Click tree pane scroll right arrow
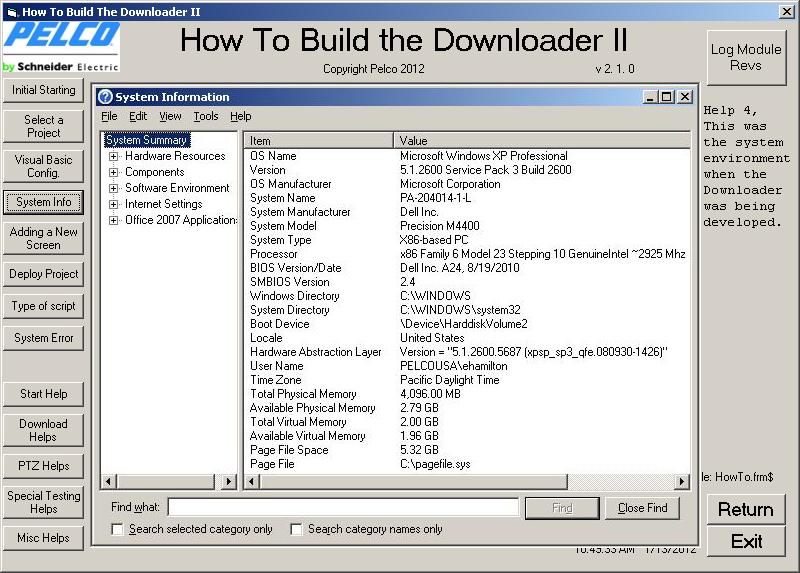This screenshot has width=800, height=573. click(230, 481)
